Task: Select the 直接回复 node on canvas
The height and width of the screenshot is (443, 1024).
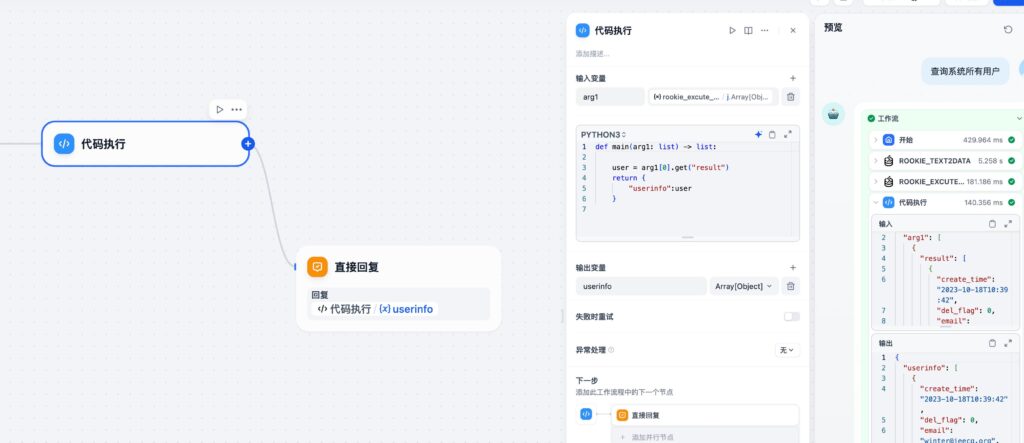Action: click(398, 267)
